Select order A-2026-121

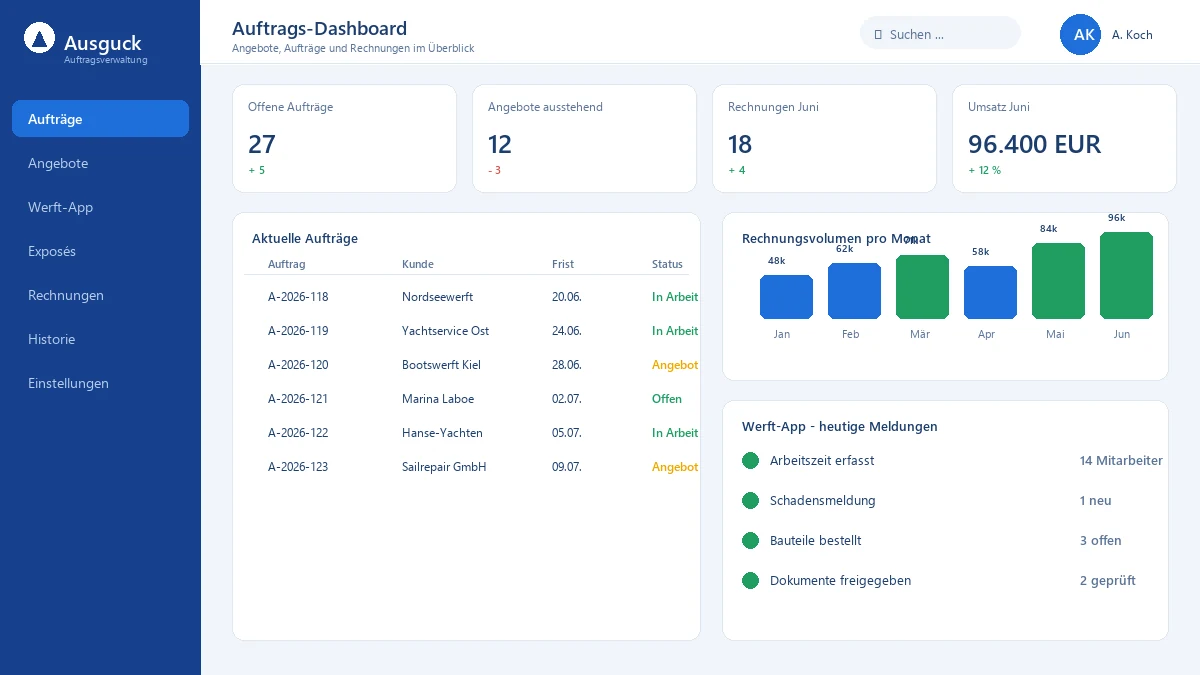pos(298,399)
